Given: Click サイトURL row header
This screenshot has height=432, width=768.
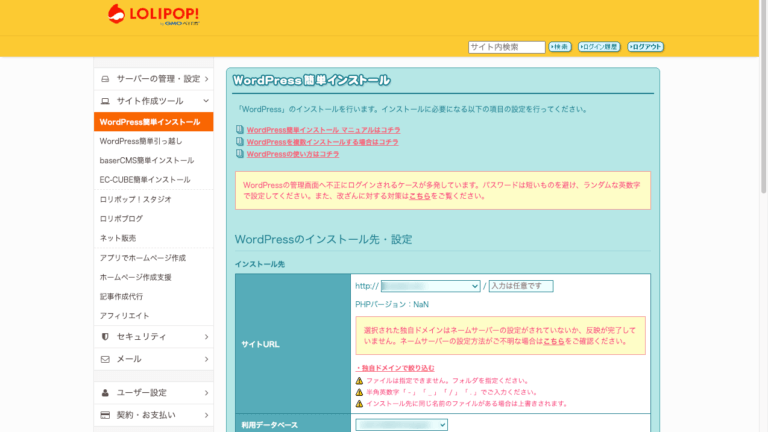Looking at the screenshot, I should click(x=293, y=344).
